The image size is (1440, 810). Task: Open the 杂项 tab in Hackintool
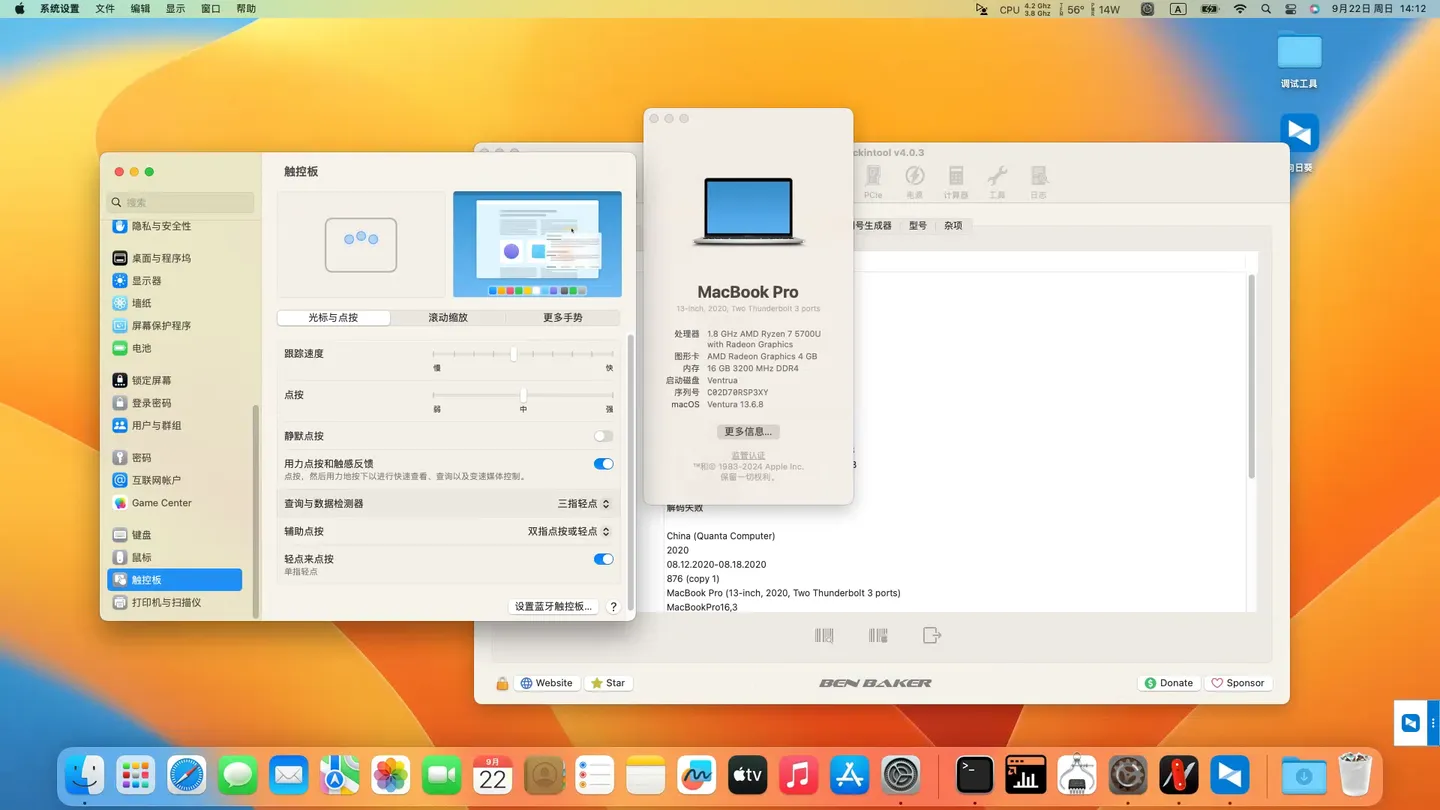coord(952,225)
